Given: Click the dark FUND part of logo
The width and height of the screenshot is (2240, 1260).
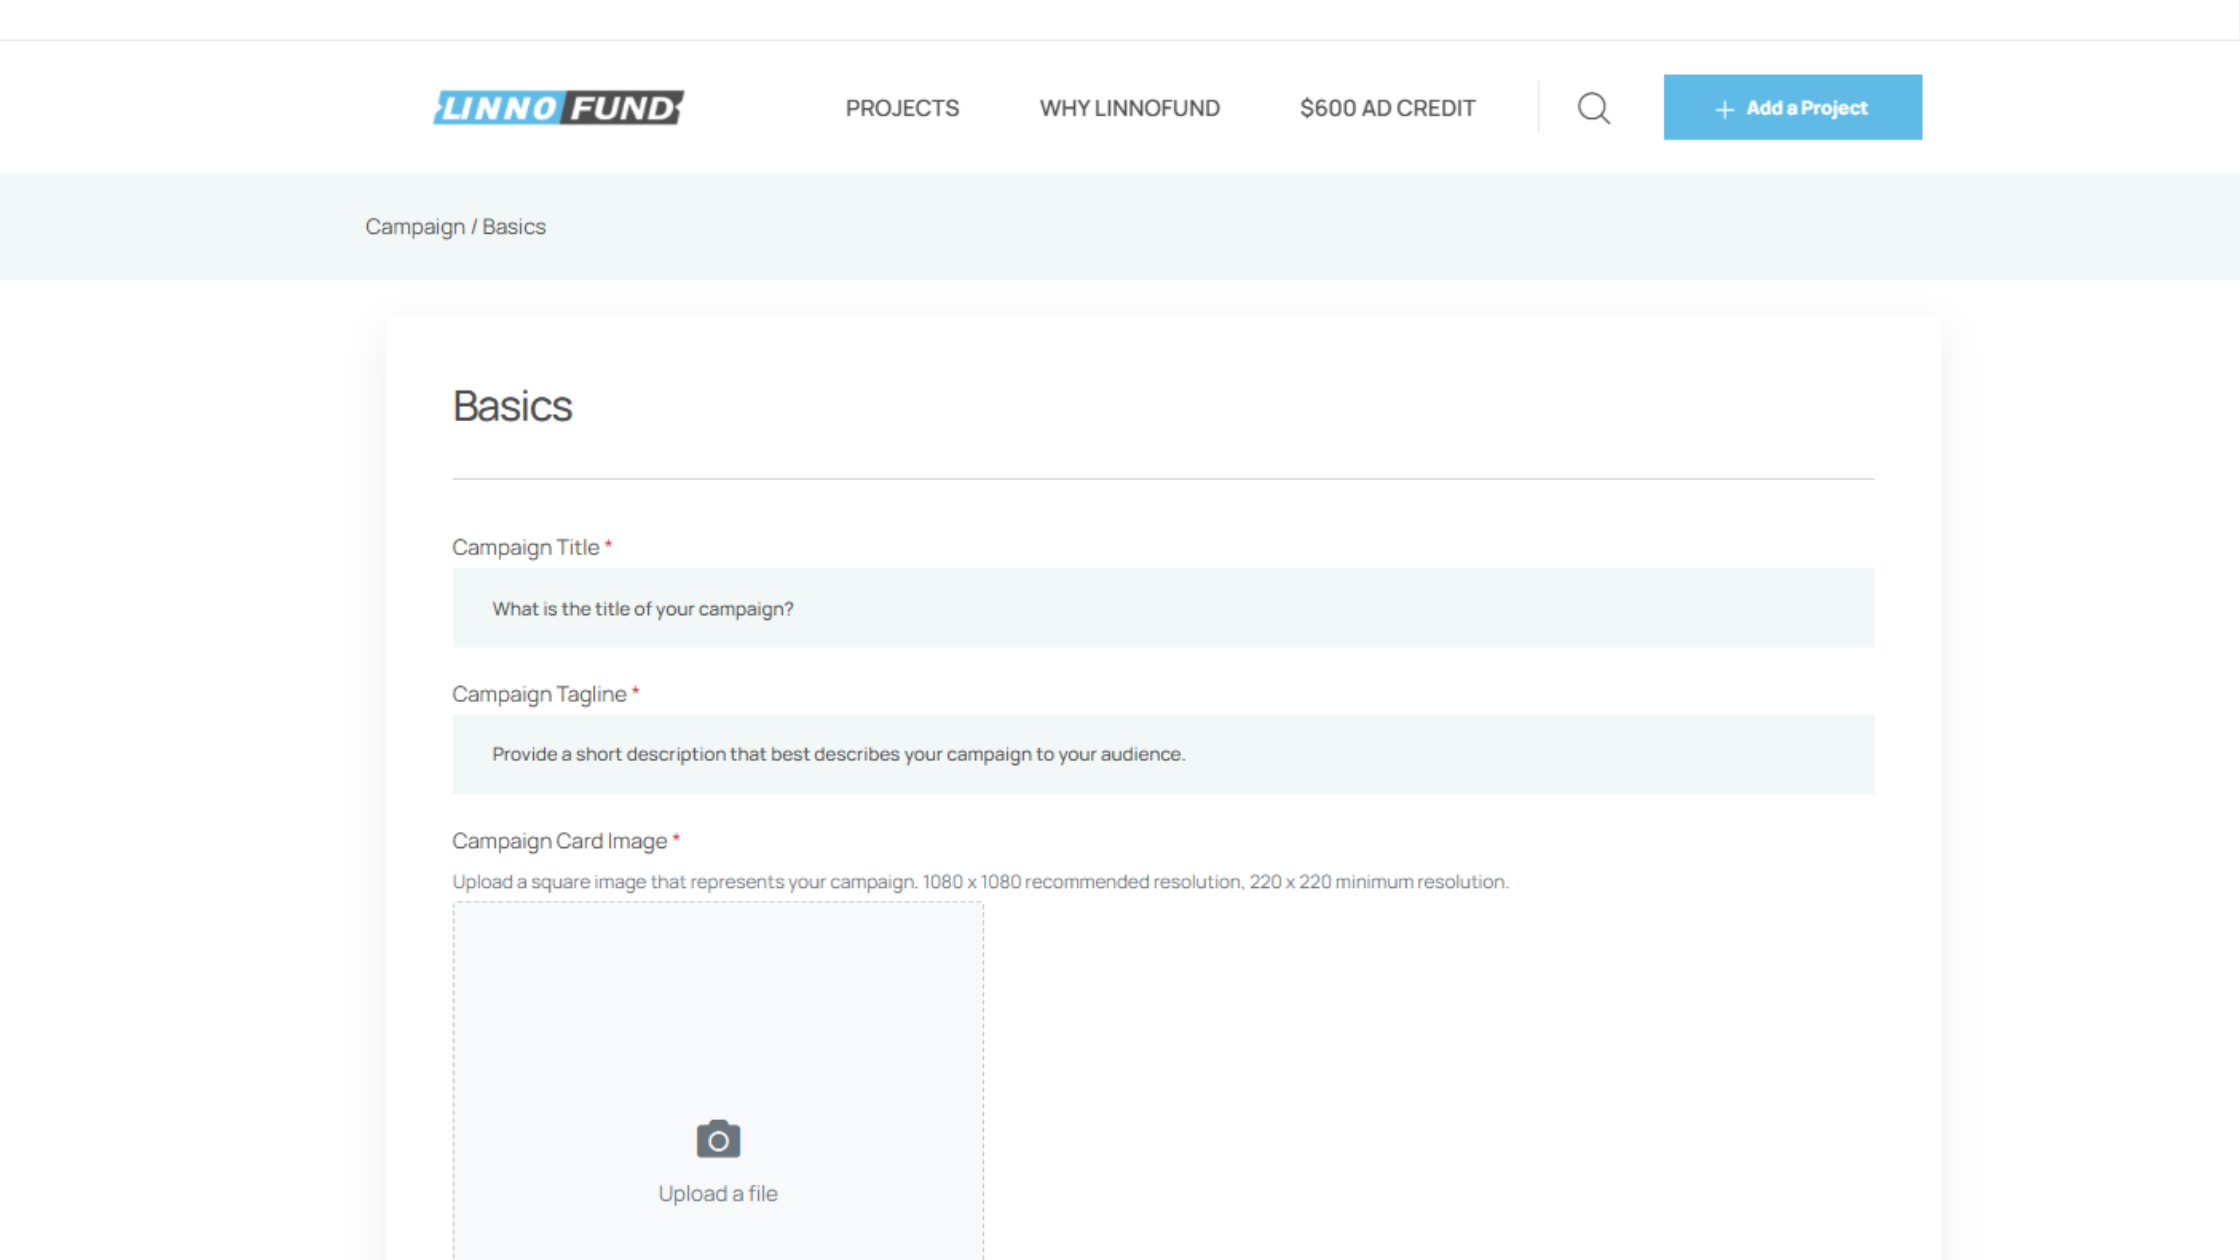Looking at the screenshot, I should (x=624, y=108).
